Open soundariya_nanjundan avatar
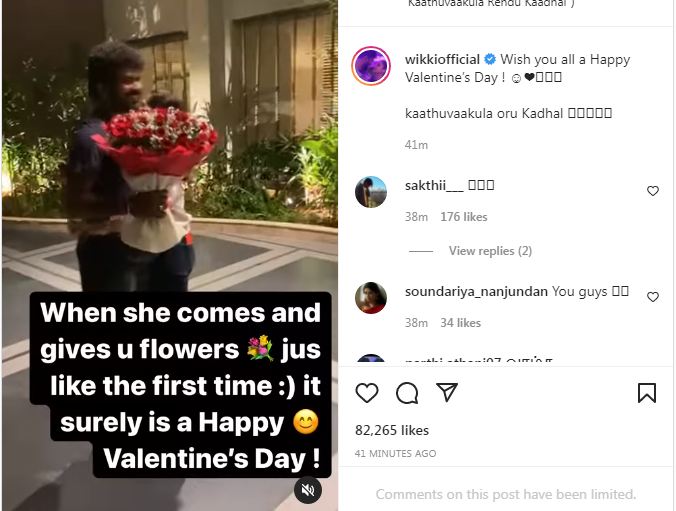This screenshot has height=511, width=676. (x=371, y=298)
